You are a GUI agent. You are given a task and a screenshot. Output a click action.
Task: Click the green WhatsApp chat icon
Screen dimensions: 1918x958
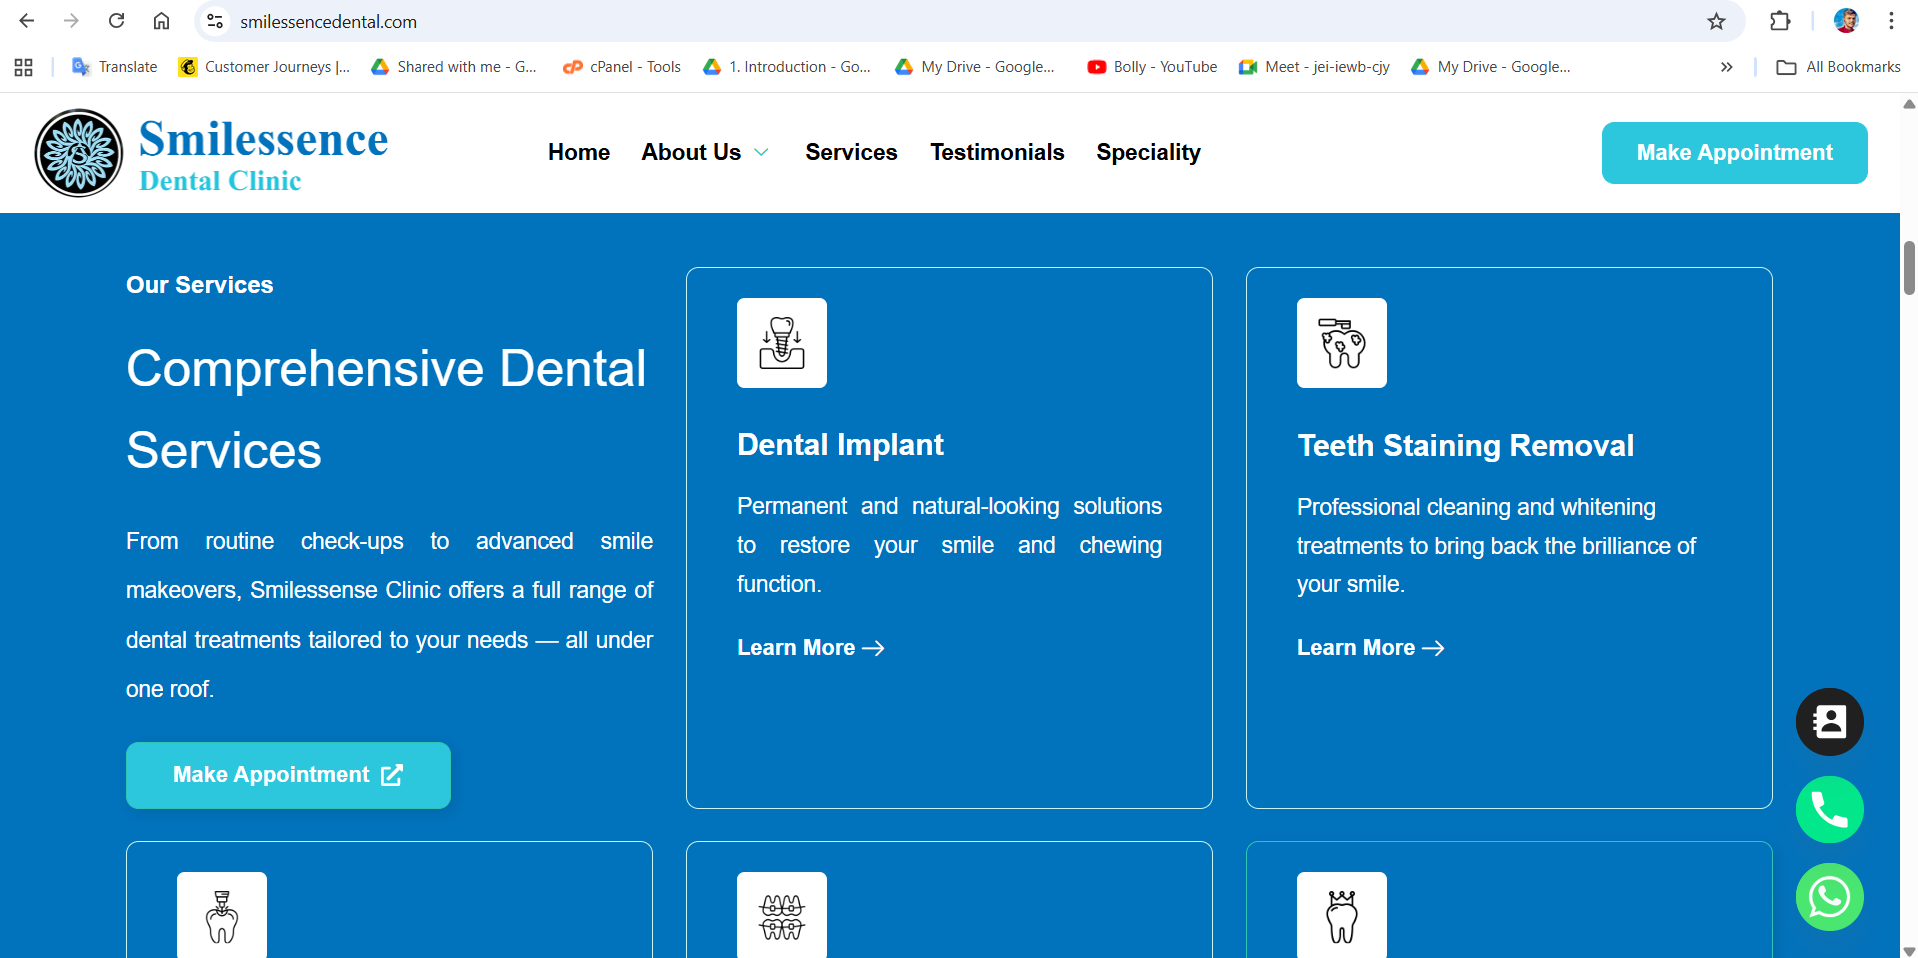point(1829,897)
